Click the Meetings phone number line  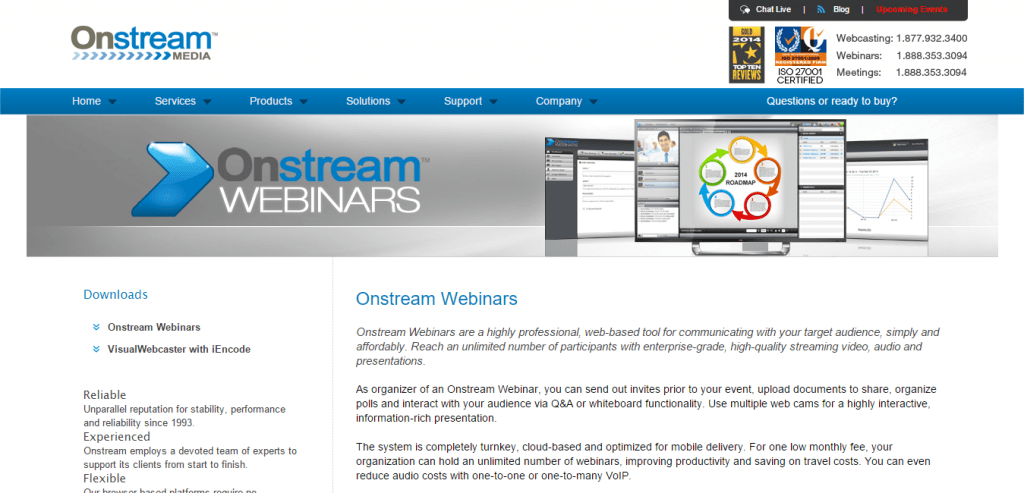pyautogui.click(x=902, y=72)
